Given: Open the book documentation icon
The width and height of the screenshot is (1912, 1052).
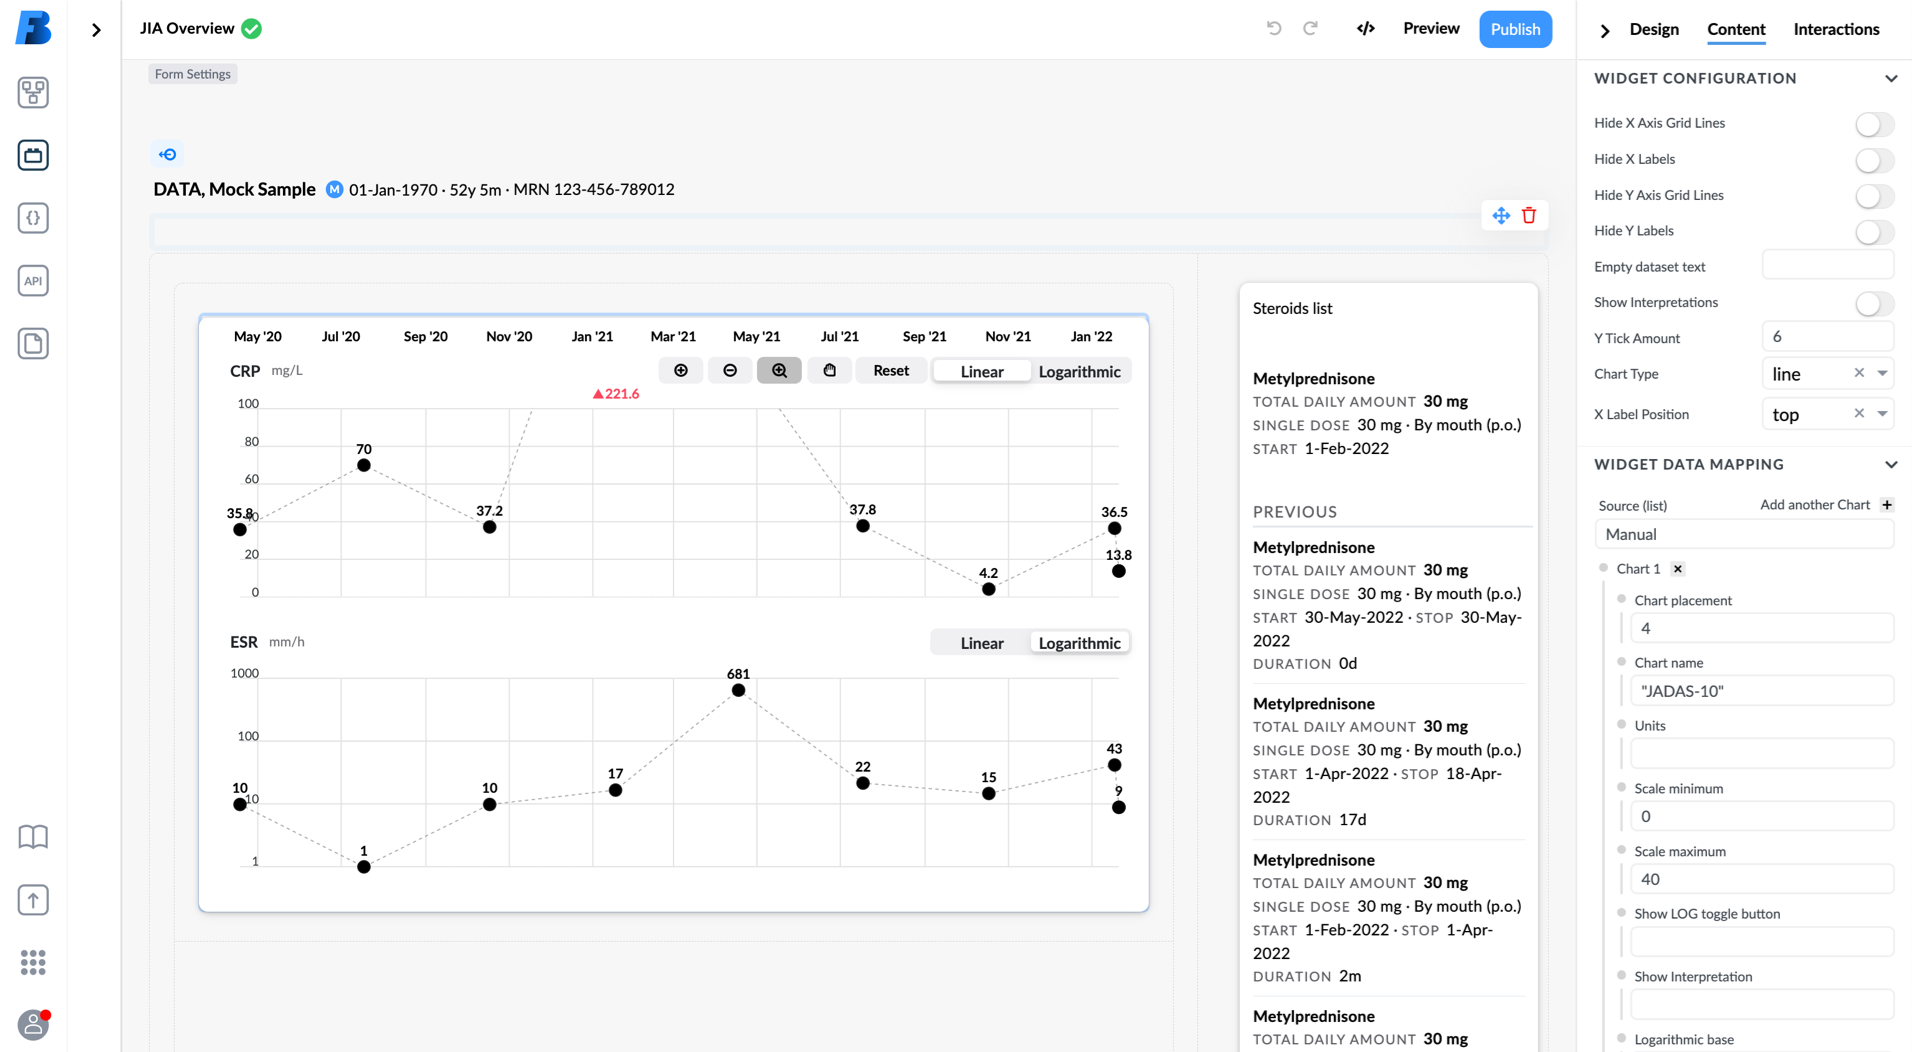Looking at the screenshot, I should coord(33,837).
